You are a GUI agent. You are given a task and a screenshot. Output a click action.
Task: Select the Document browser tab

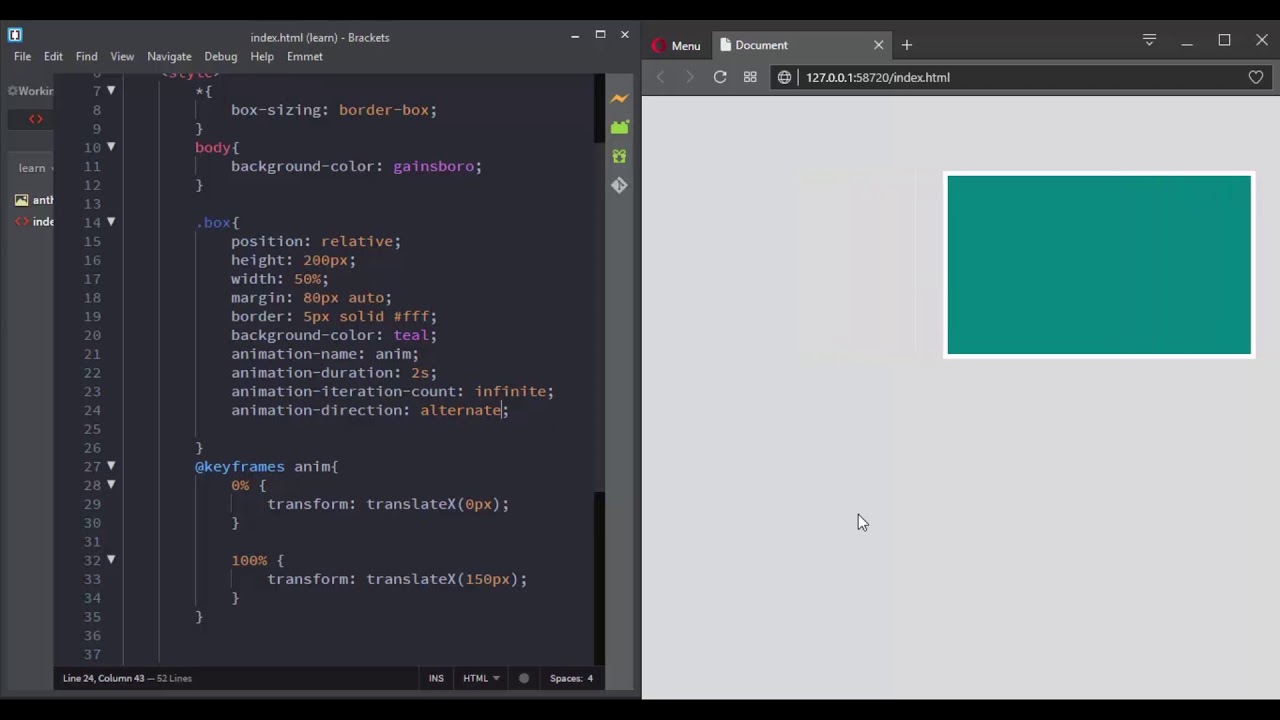800,45
